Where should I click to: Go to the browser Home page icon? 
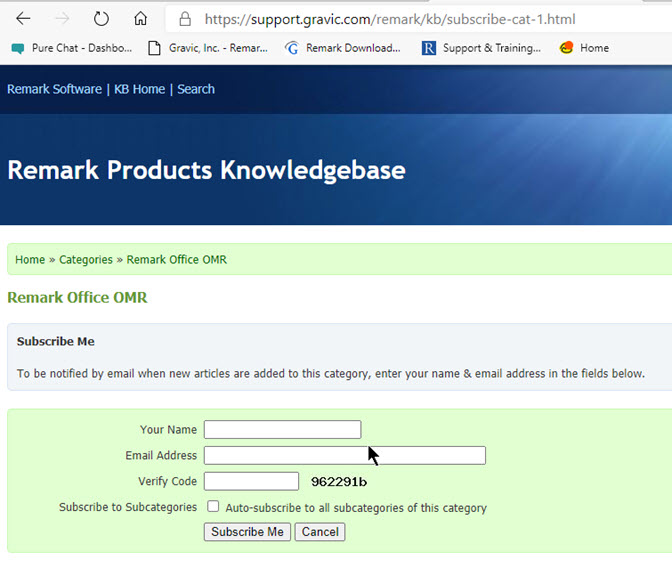[x=141, y=18]
